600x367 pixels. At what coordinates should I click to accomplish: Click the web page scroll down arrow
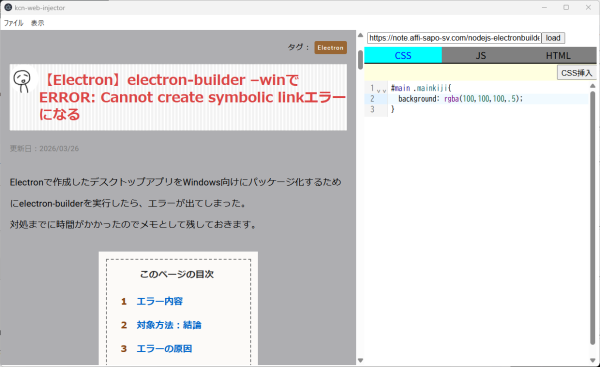pos(360,360)
